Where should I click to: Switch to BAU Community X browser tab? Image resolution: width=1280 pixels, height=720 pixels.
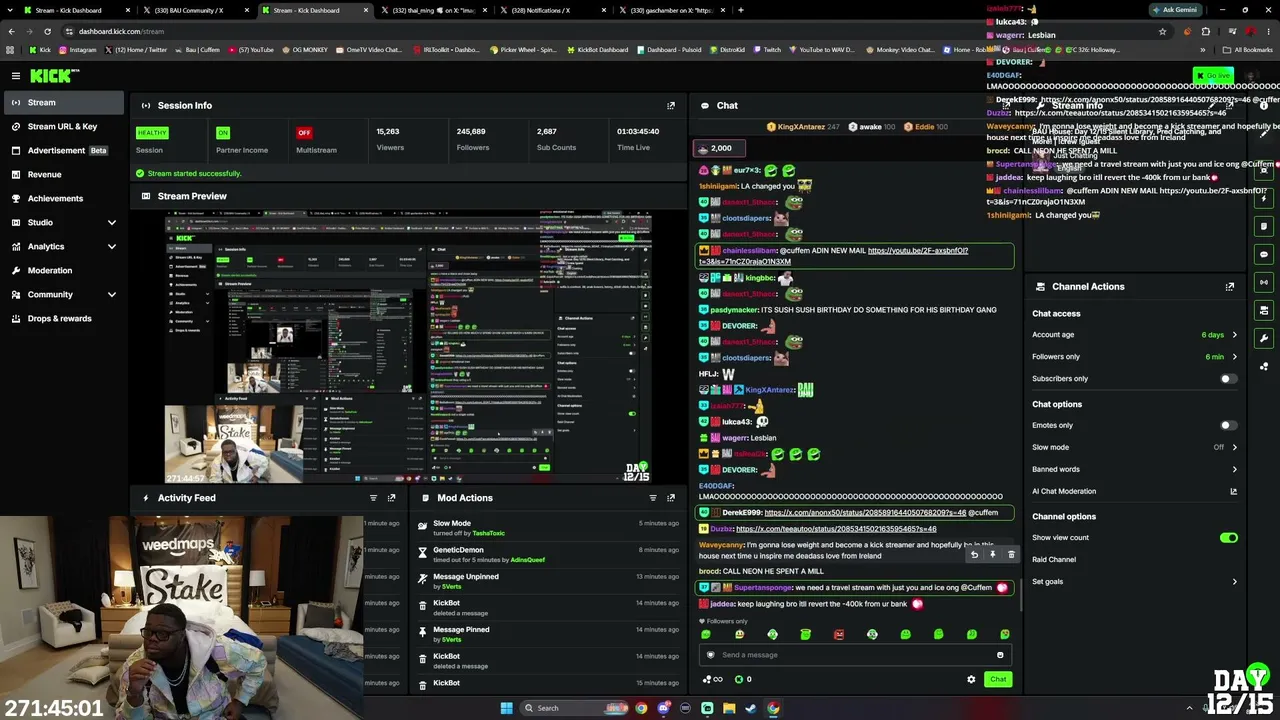coord(194,10)
